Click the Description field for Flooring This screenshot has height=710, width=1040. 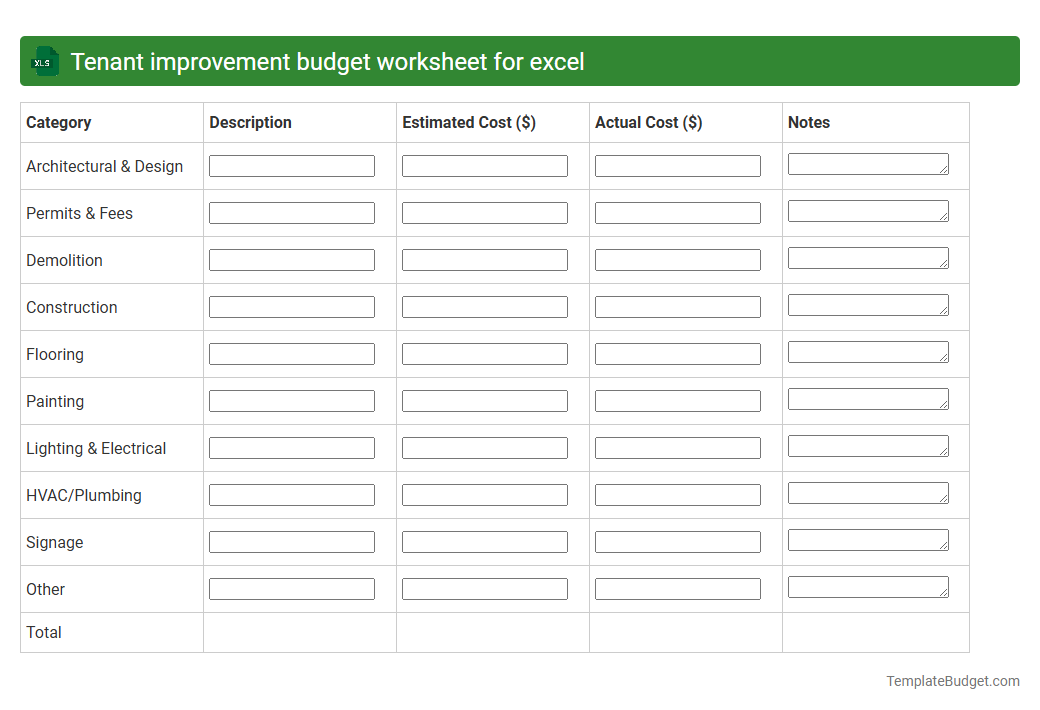point(291,353)
